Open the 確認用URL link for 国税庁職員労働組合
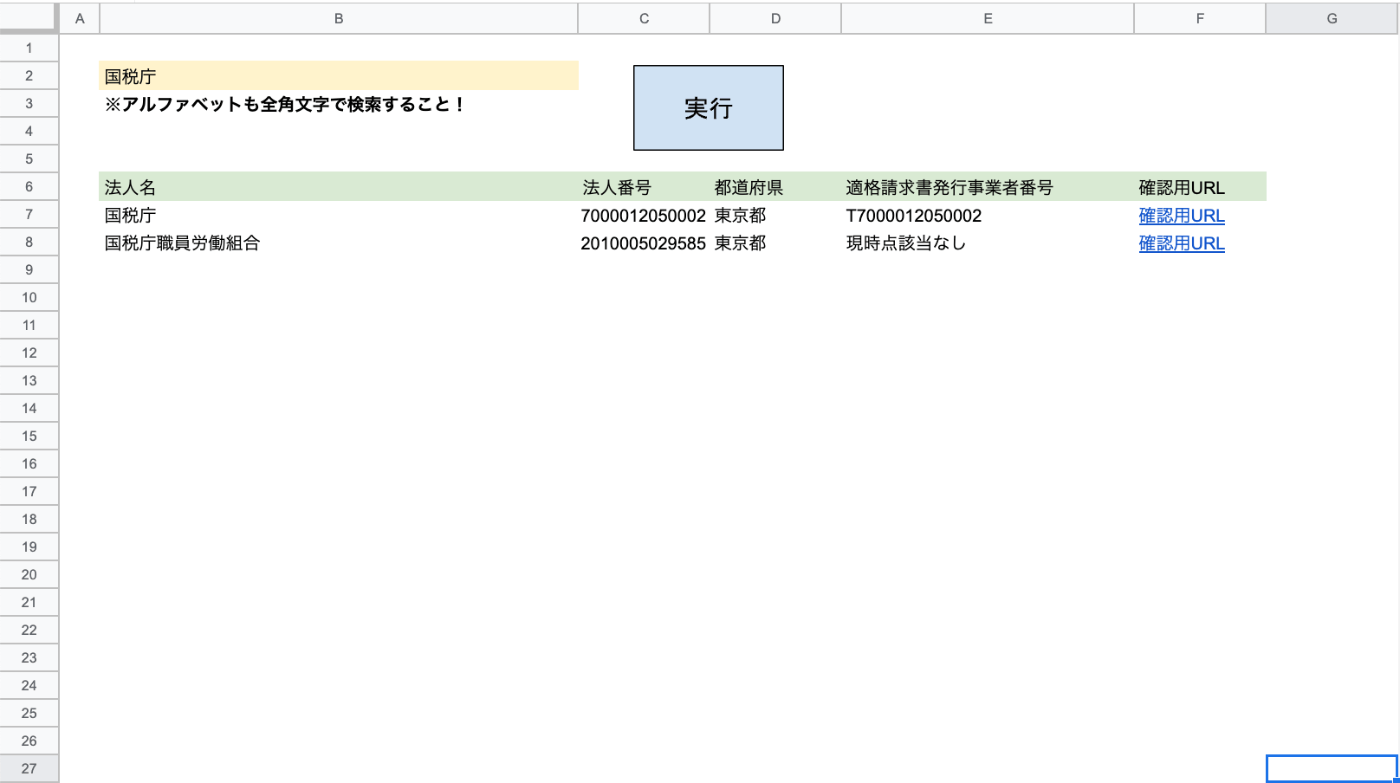The image size is (1400, 783). point(1181,243)
